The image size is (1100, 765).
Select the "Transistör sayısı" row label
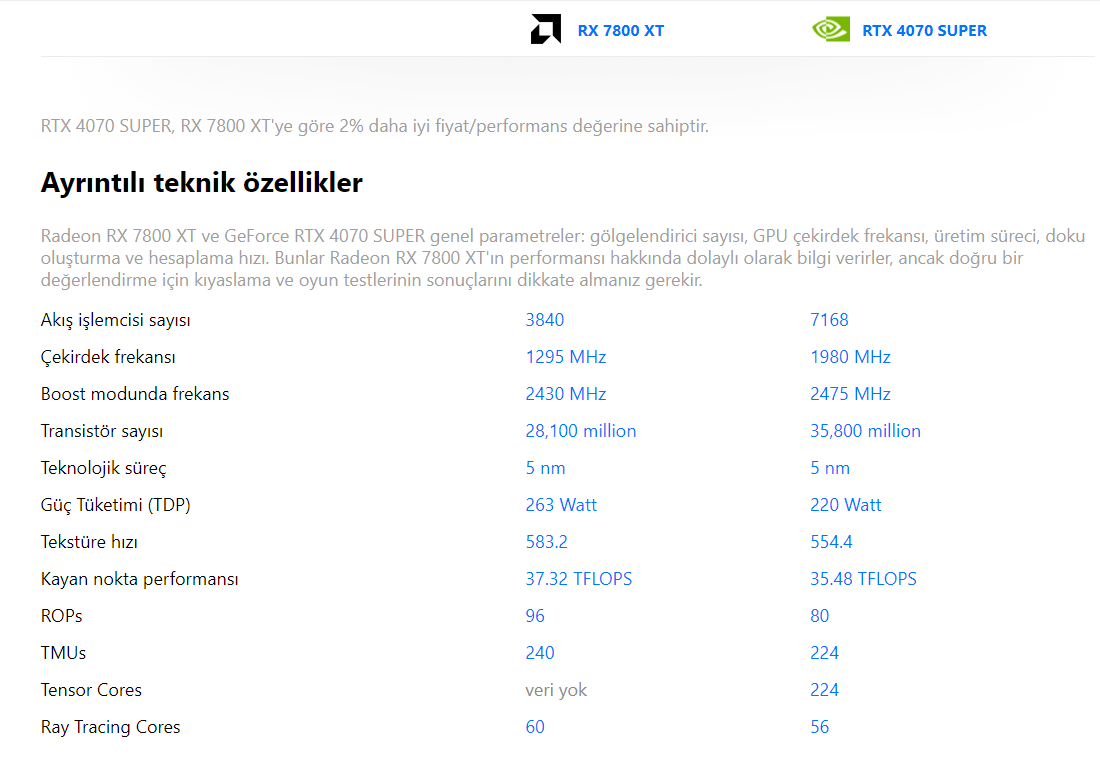tap(102, 432)
